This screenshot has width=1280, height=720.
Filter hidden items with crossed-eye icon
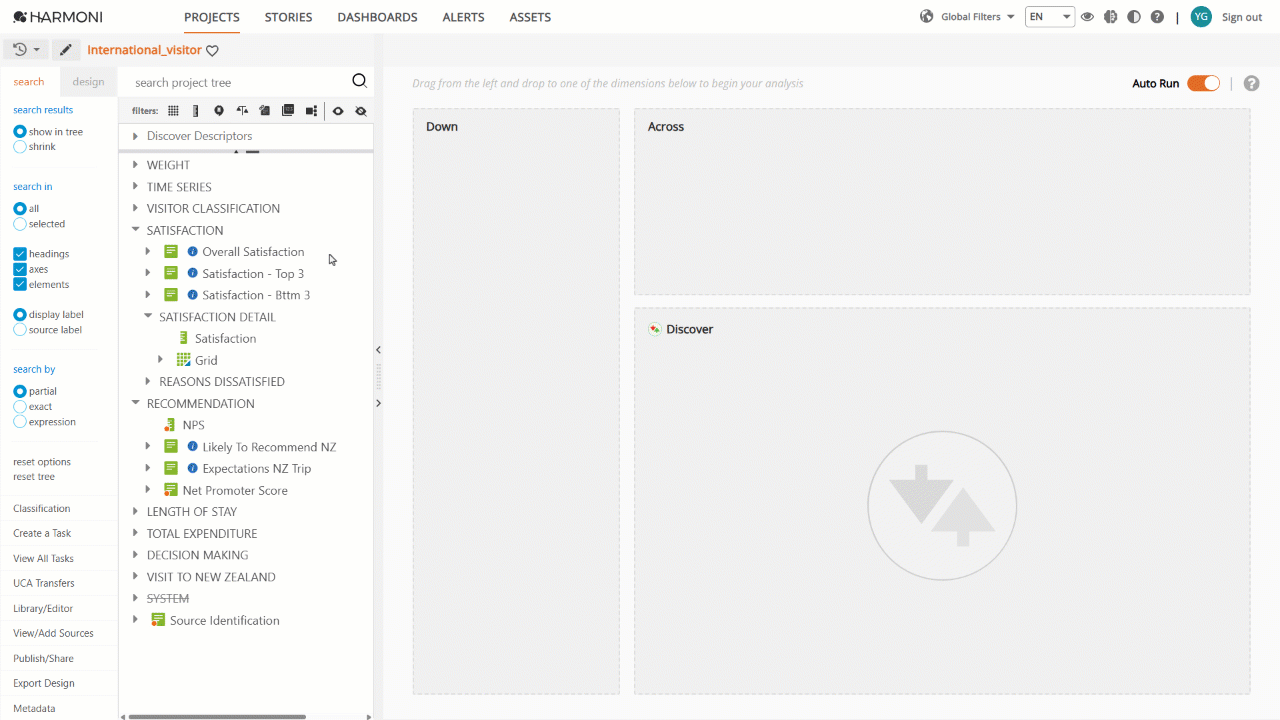point(361,111)
